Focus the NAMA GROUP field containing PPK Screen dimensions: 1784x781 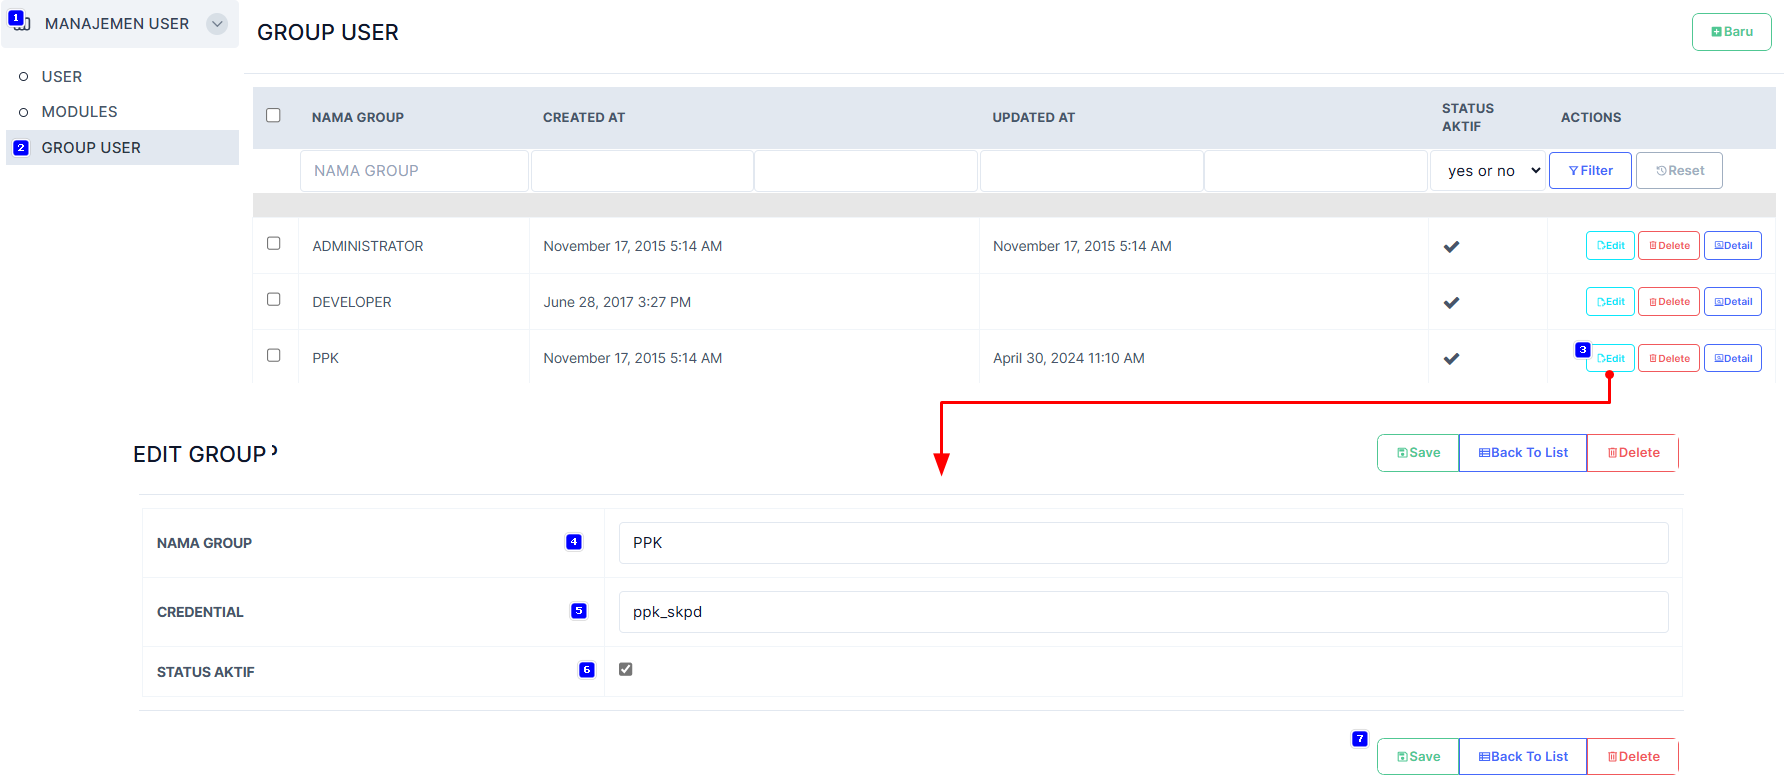click(1143, 543)
